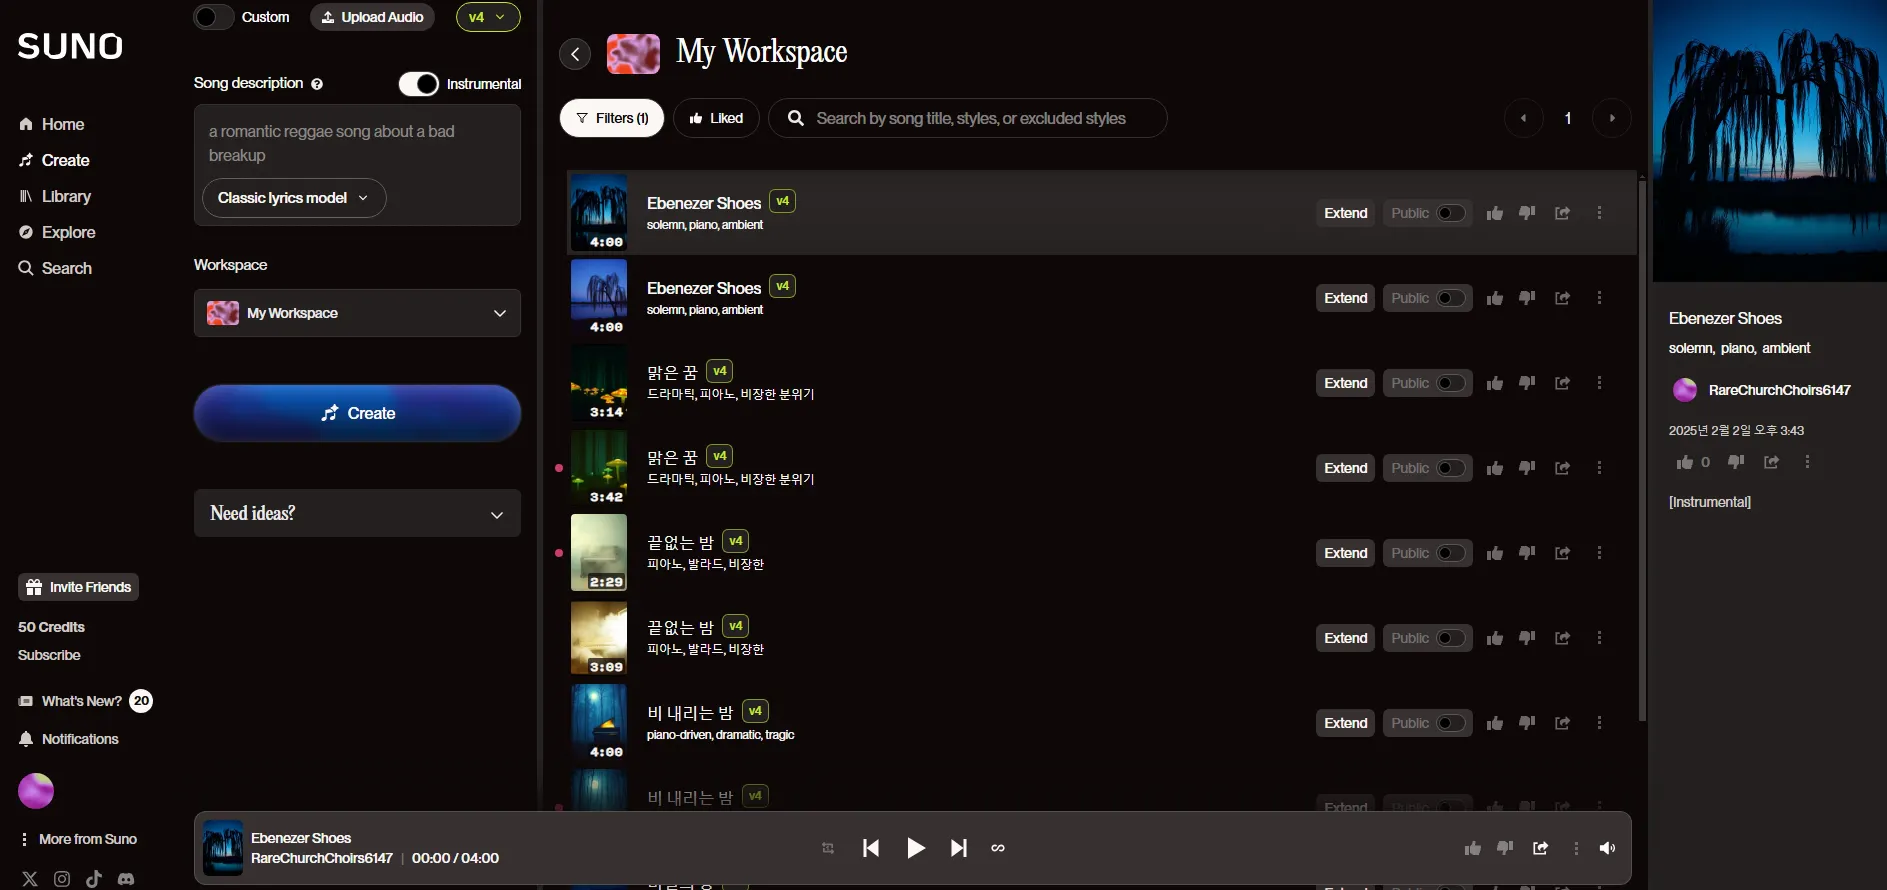Mute audio with the speaker icon

(x=1607, y=848)
